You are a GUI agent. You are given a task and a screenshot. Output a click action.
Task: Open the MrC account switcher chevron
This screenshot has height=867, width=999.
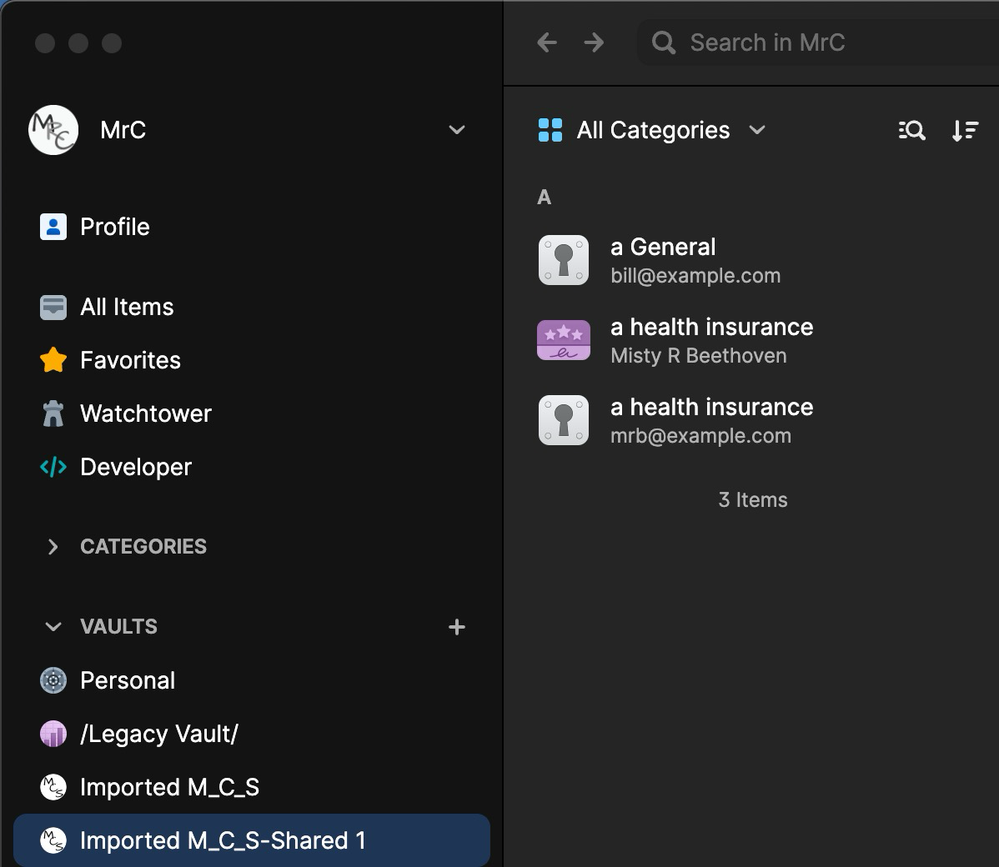pos(457,130)
